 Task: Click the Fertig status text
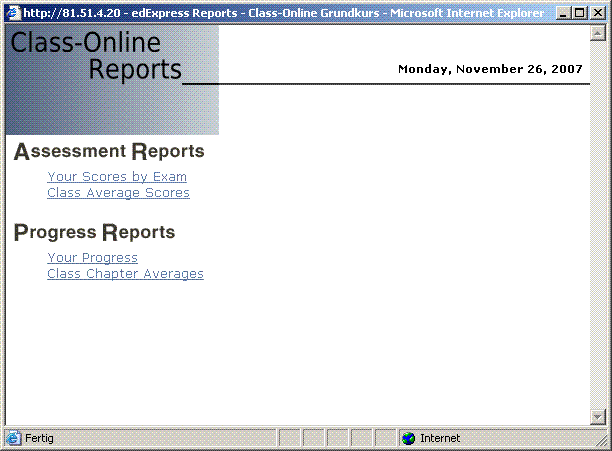click(x=40, y=438)
